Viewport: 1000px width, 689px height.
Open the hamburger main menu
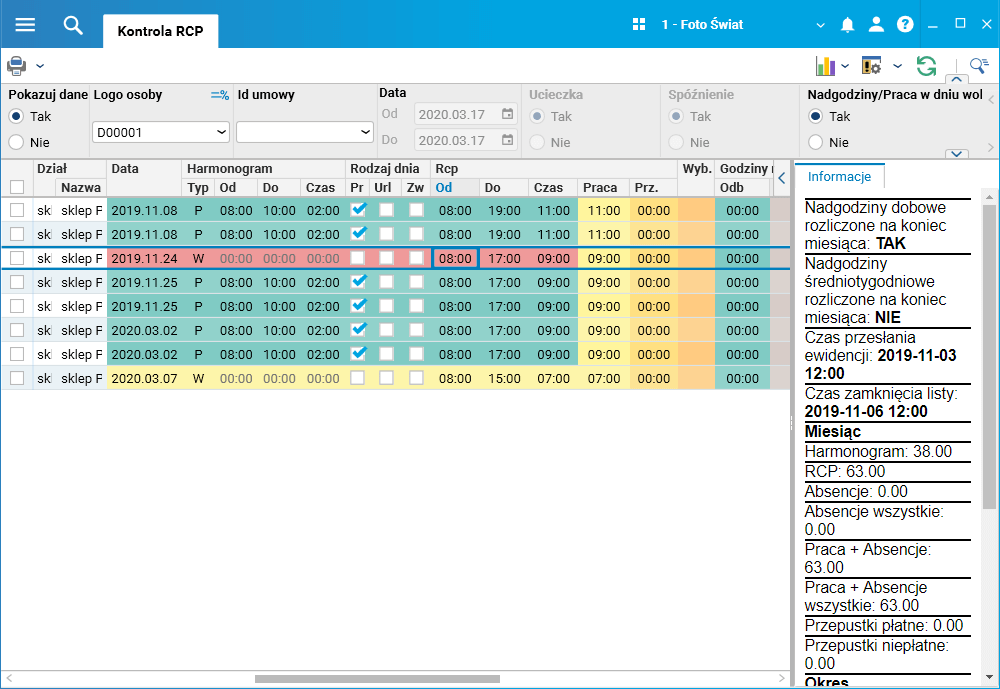click(25, 25)
